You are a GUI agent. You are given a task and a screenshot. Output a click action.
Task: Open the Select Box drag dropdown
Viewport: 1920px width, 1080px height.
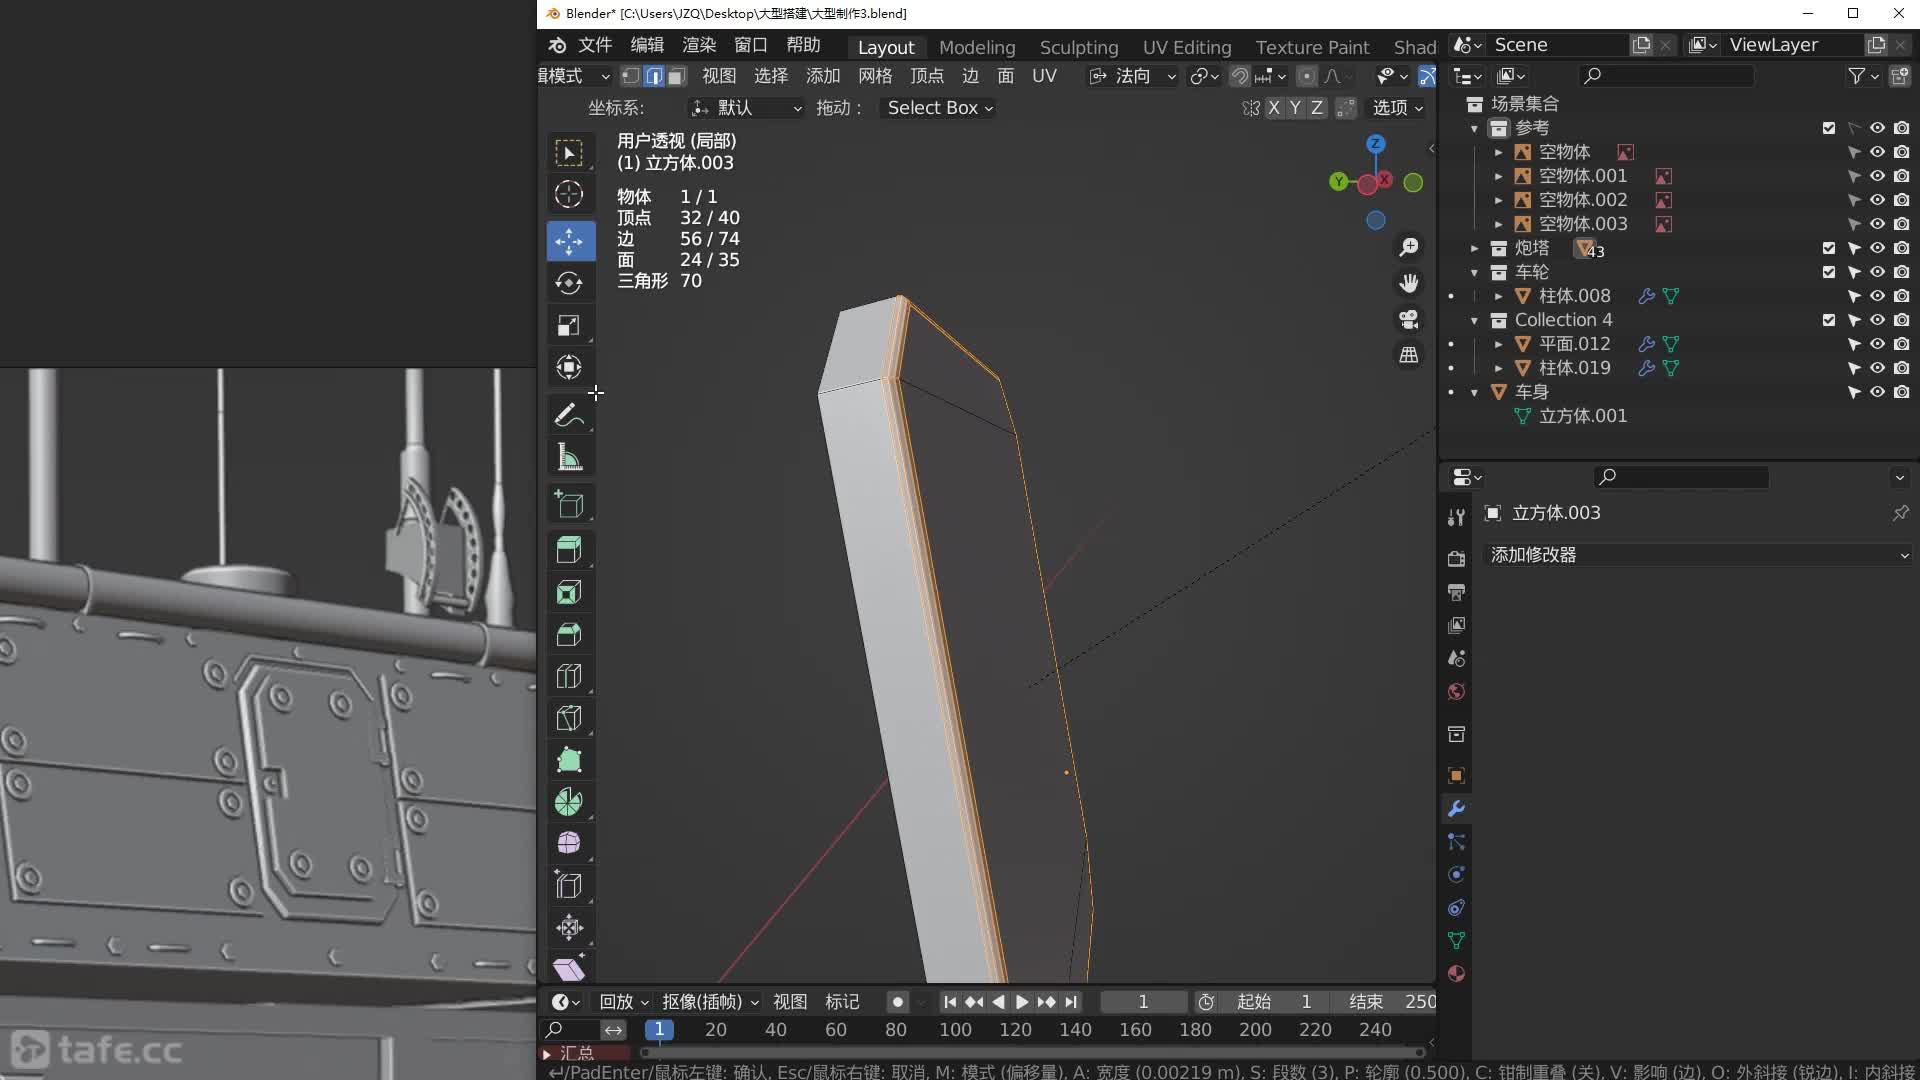939,108
